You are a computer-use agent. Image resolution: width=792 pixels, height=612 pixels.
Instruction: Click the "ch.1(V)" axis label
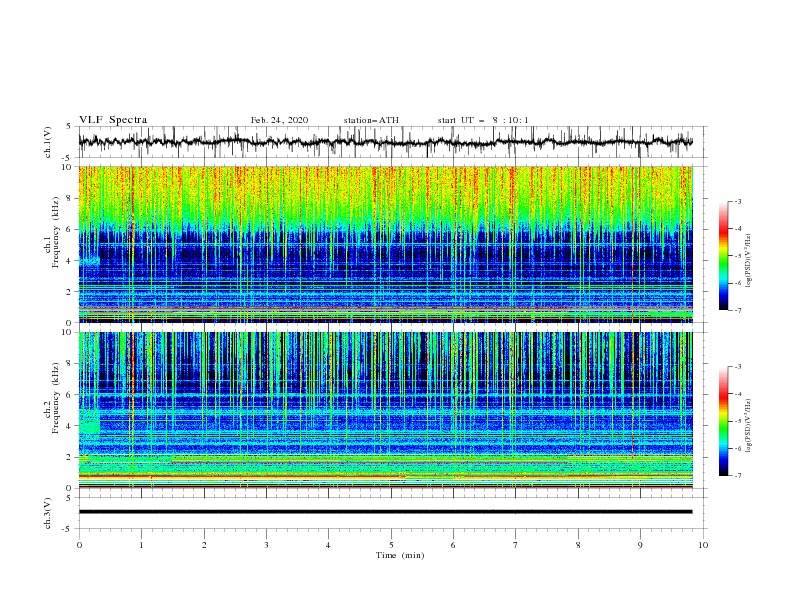(48, 142)
